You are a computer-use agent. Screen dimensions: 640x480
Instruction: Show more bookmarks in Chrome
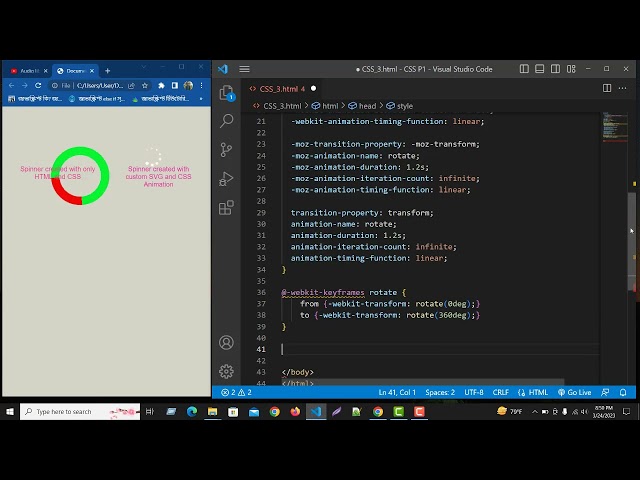tap(201, 99)
